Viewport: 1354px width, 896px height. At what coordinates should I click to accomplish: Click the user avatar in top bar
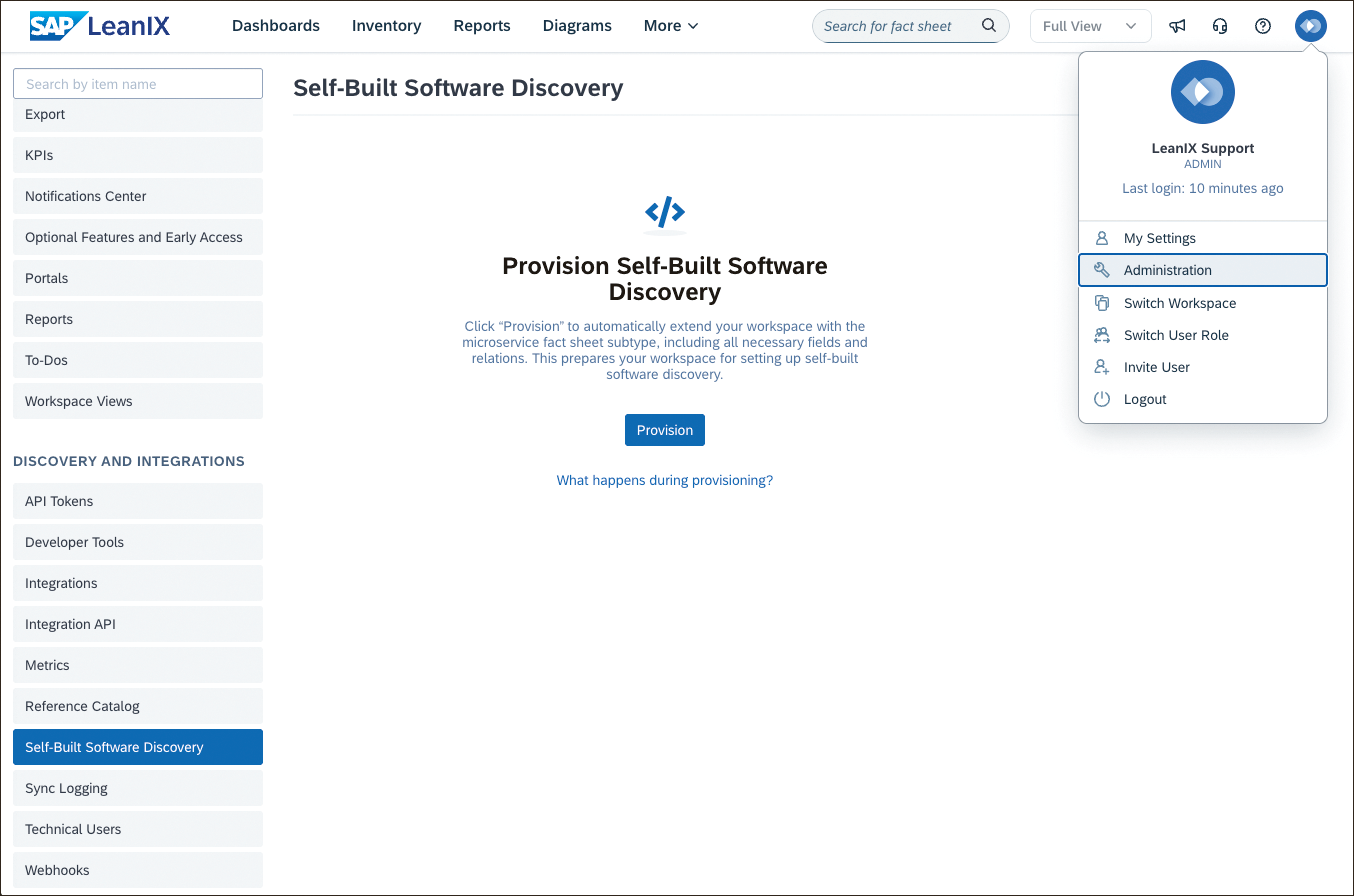pyautogui.click(x=1310, y=26)
